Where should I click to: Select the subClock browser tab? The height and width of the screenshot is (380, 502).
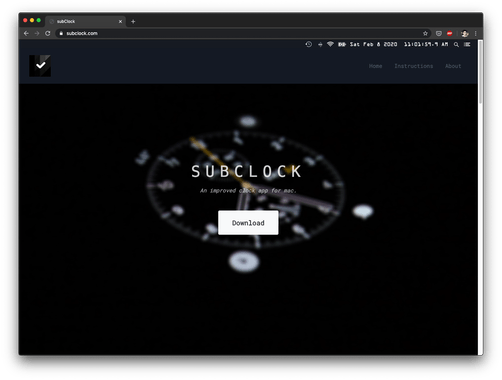86,21
